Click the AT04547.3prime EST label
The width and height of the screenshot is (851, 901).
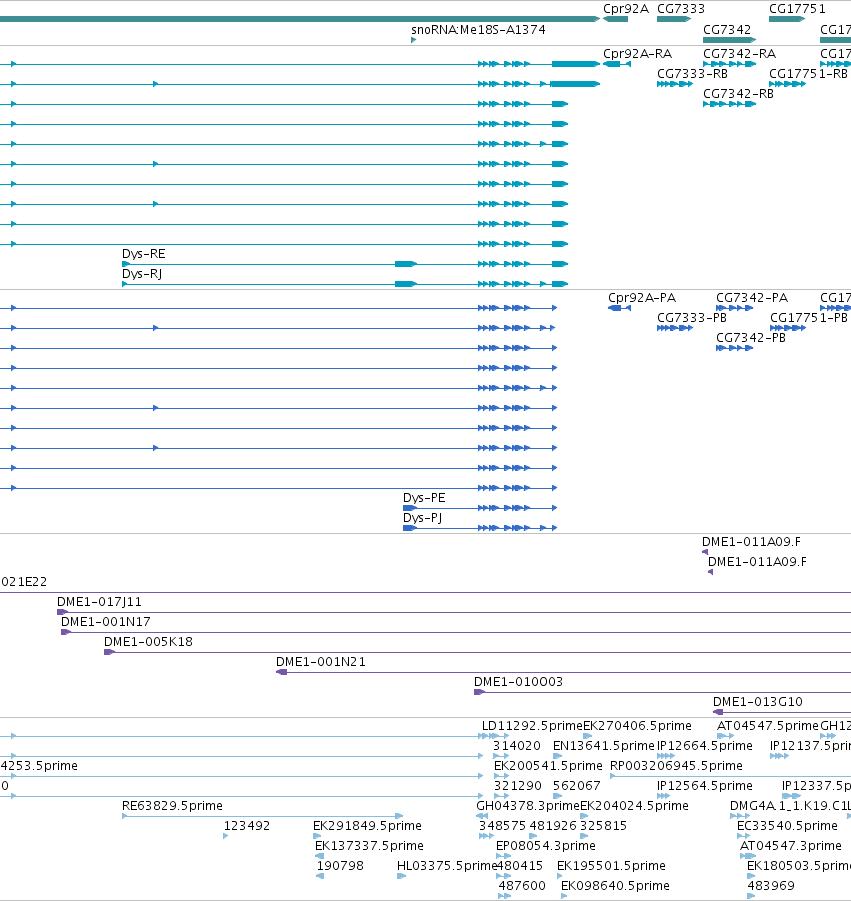tap(791, 846)
